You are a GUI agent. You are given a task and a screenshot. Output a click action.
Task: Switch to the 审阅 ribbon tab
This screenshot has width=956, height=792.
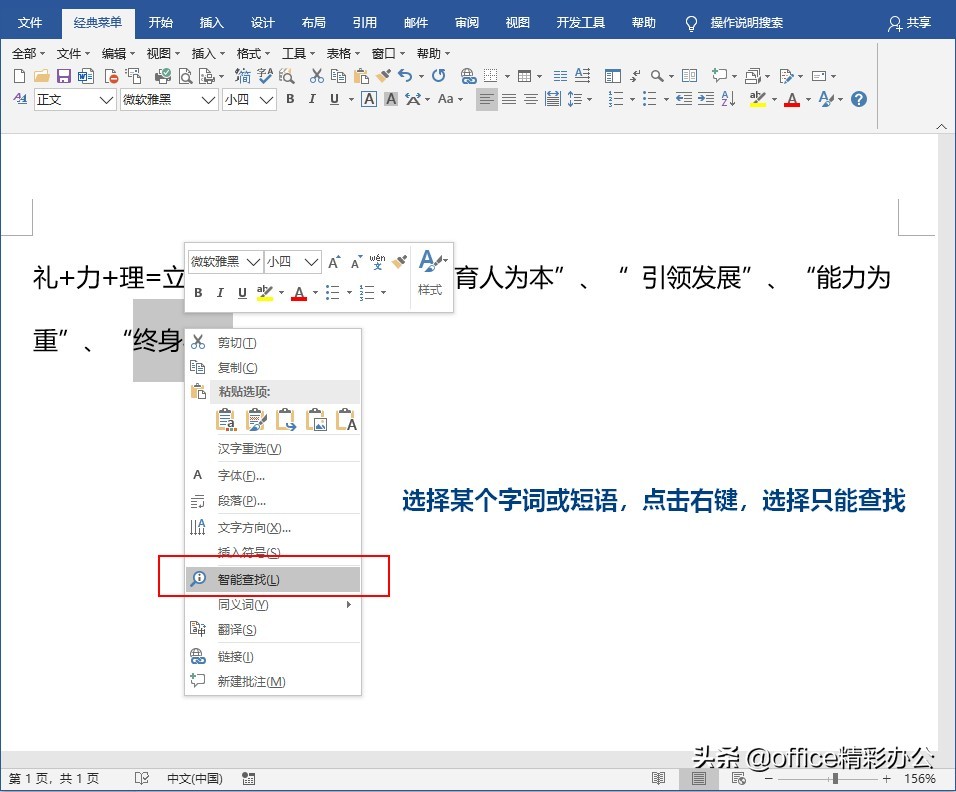468,22
